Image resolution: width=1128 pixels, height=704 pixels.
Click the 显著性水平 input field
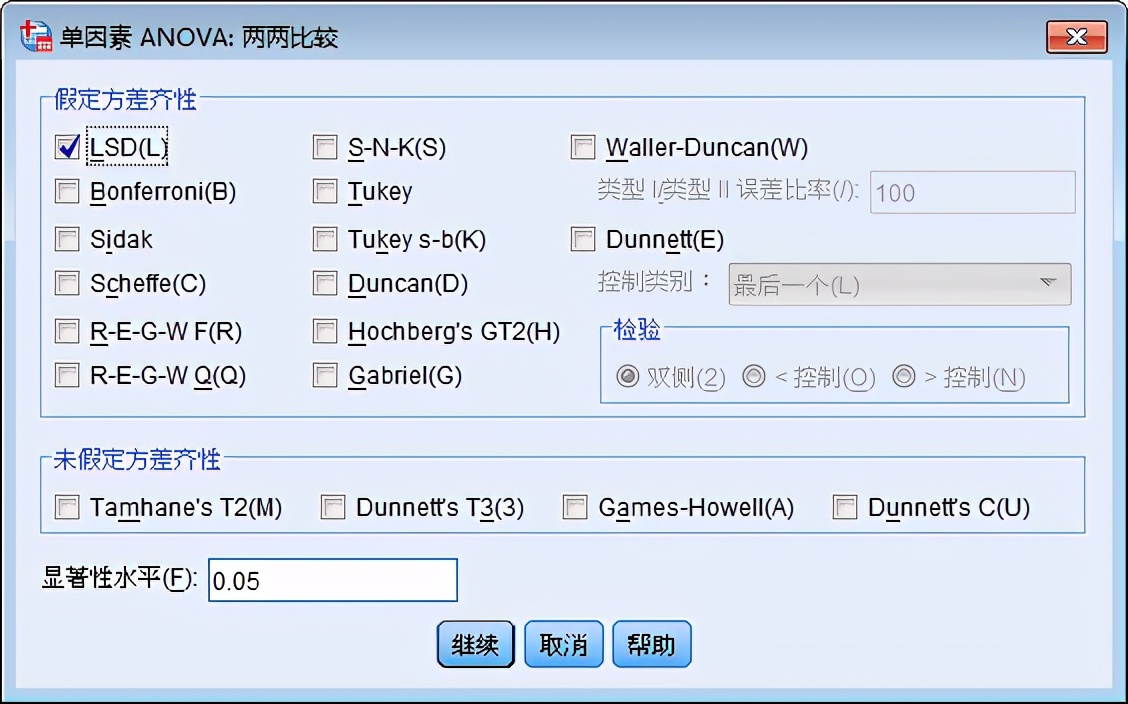coord(333,580)
